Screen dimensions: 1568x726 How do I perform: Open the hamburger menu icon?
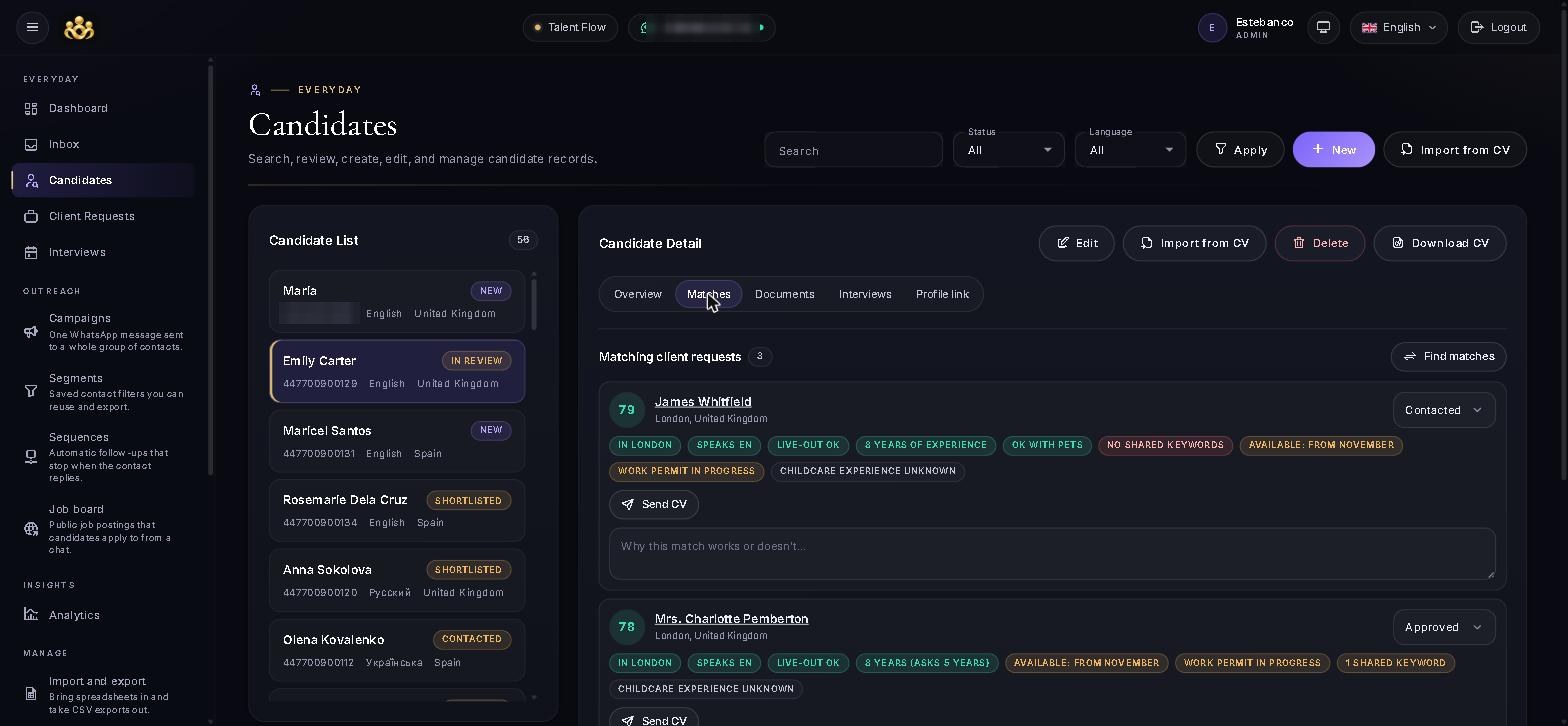click(32, 27)
